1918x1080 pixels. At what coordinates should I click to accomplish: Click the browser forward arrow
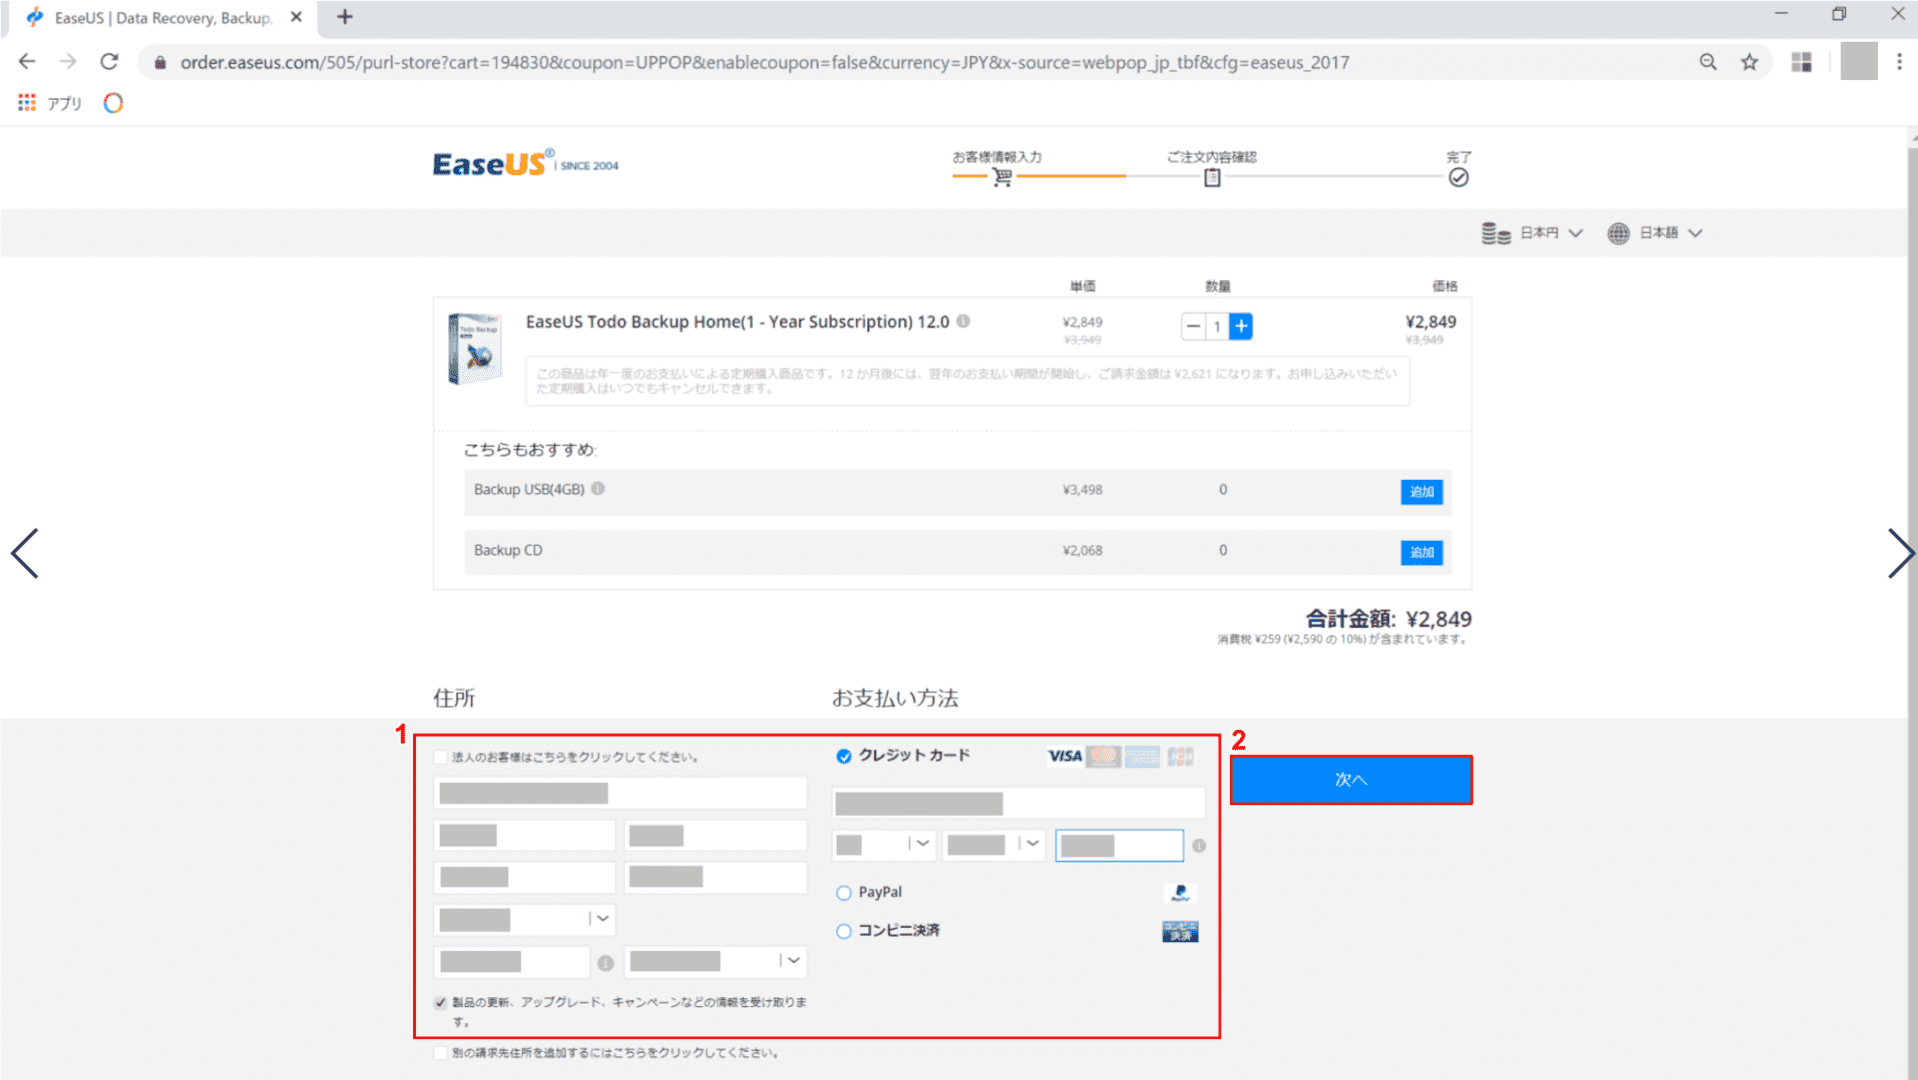coord(68,62)
